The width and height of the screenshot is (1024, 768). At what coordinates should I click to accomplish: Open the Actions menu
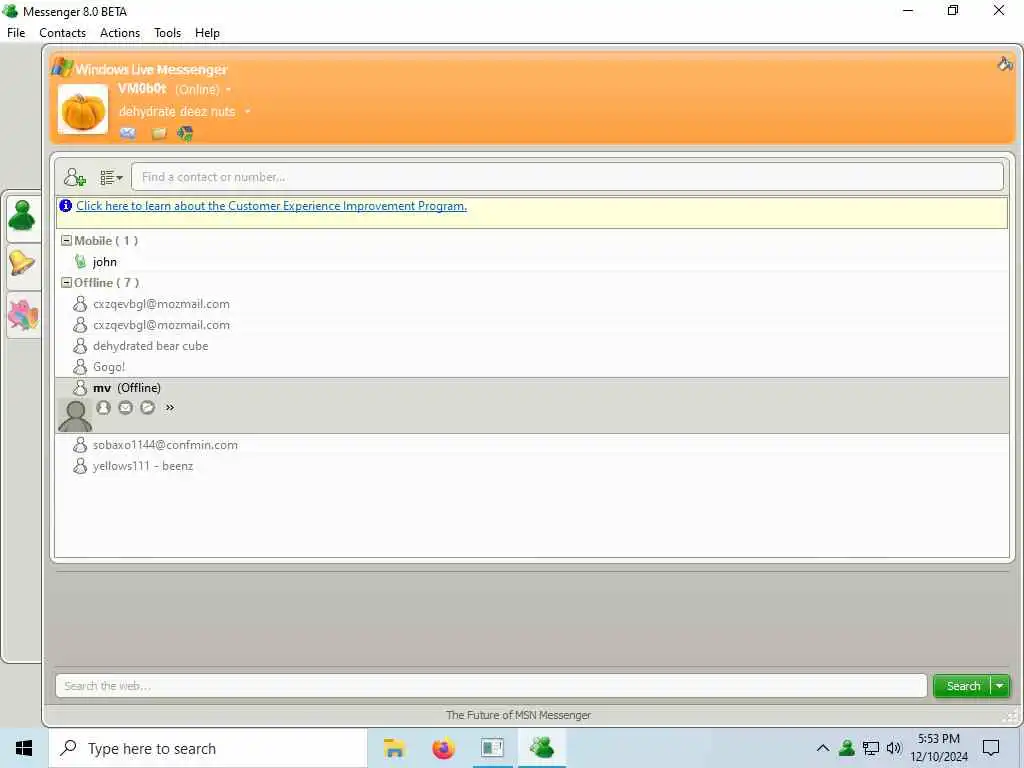(120, 33)
